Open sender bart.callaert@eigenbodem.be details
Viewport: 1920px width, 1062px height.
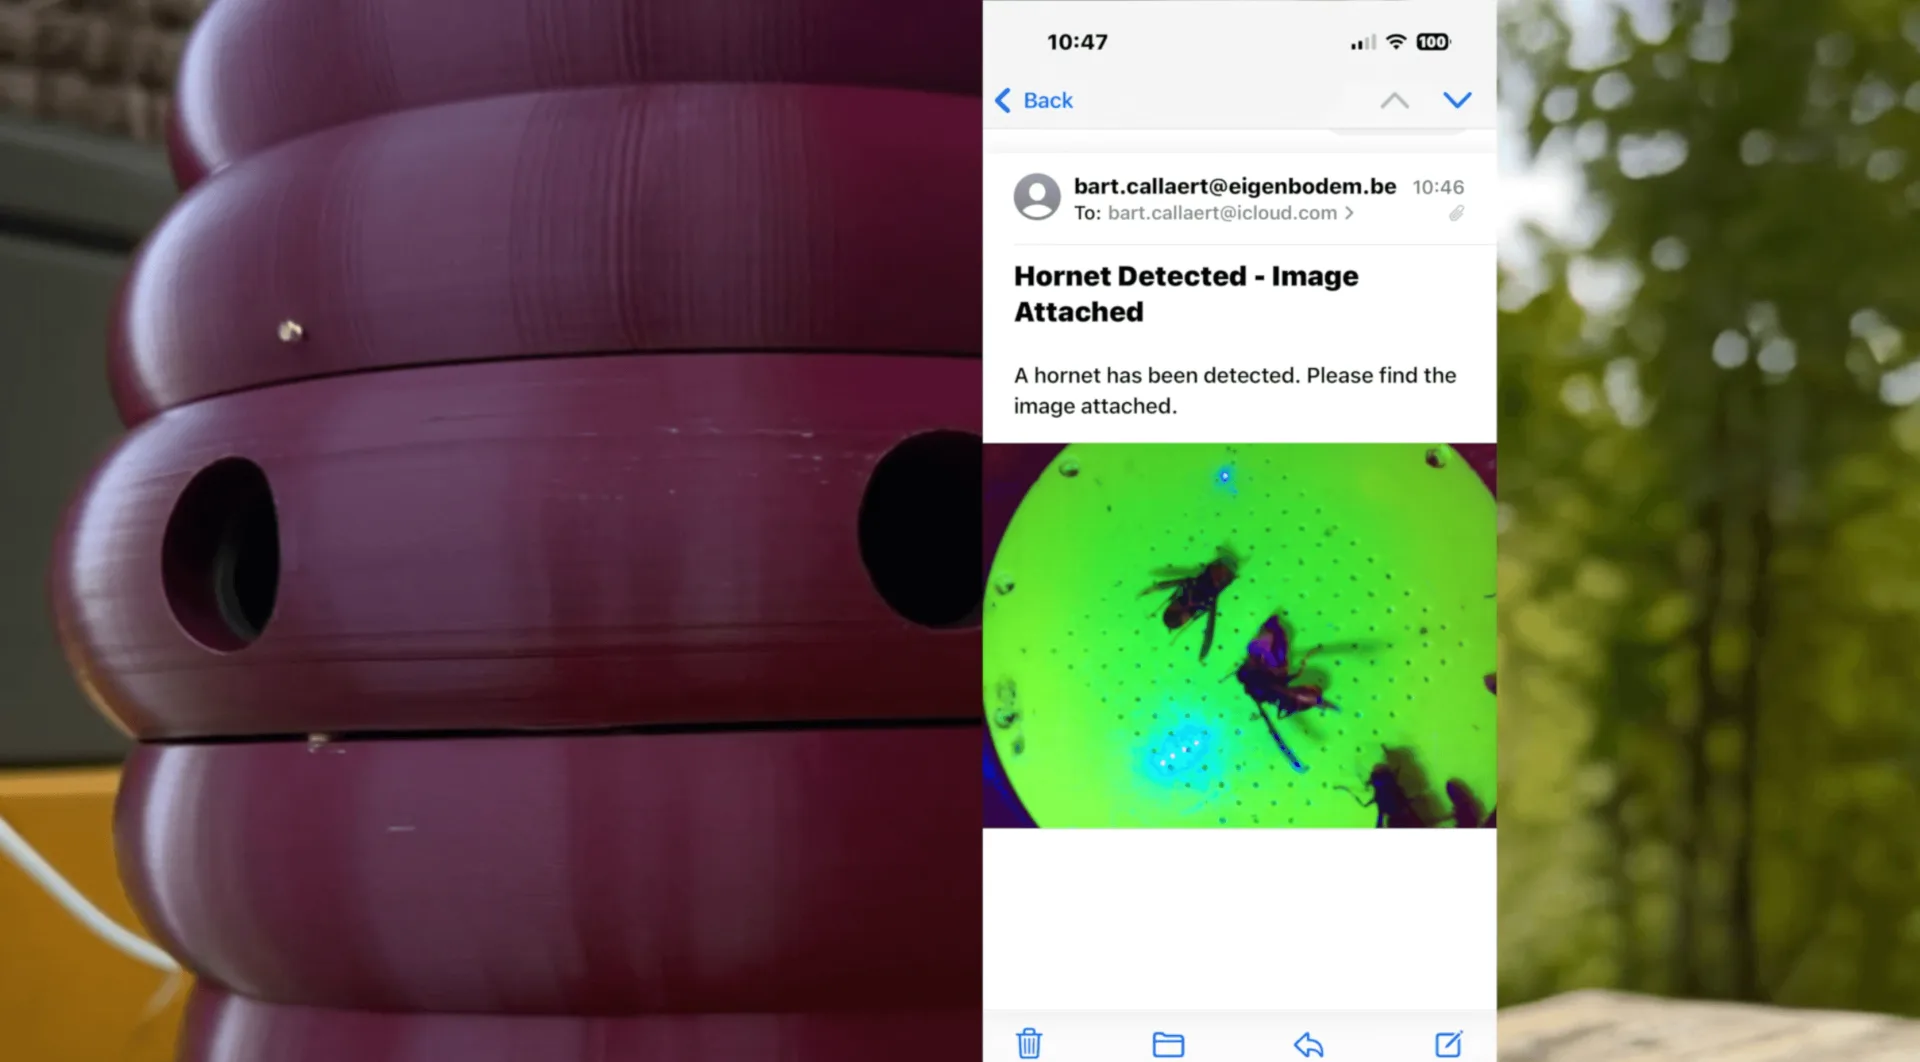(x=1235, y=186)
